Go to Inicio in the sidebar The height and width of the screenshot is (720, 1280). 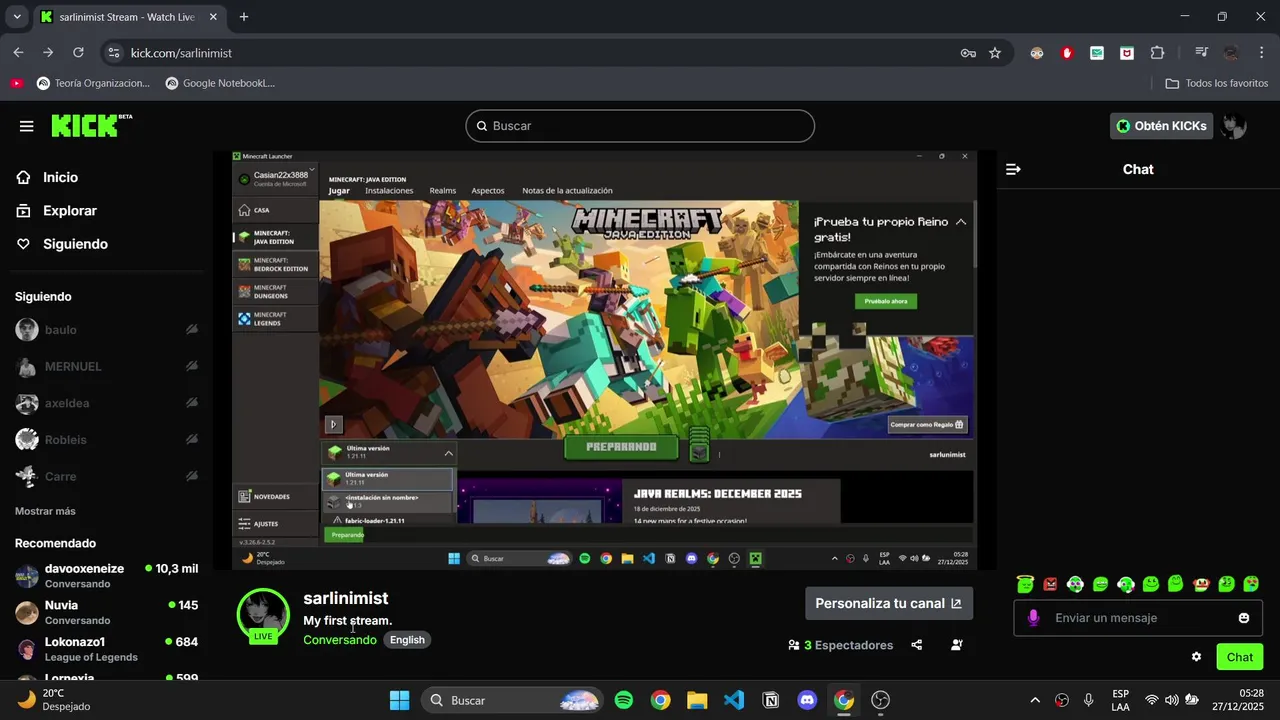tap(60, 177)
